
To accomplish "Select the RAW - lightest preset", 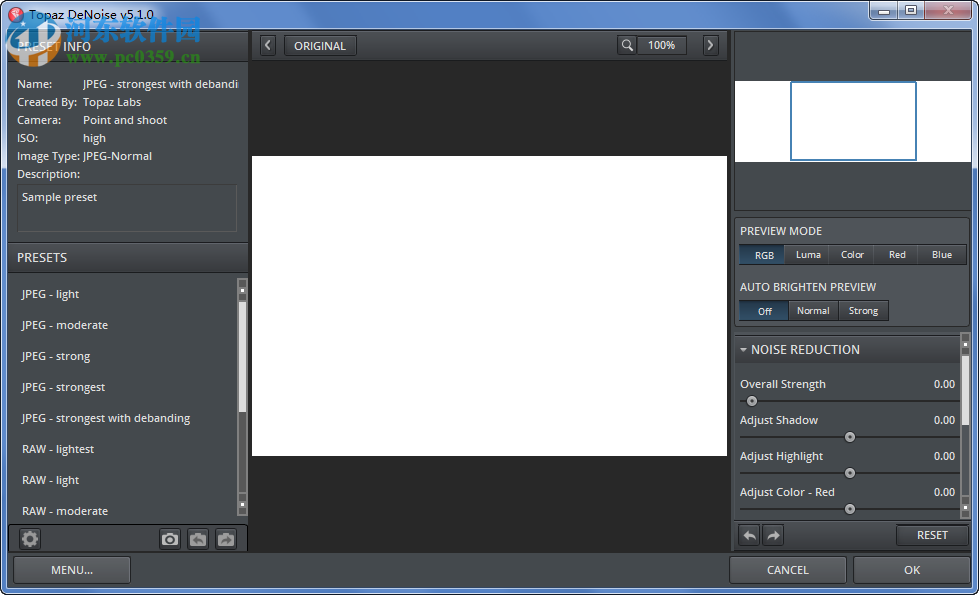I will pyautogui.click(x=57, y=450).
